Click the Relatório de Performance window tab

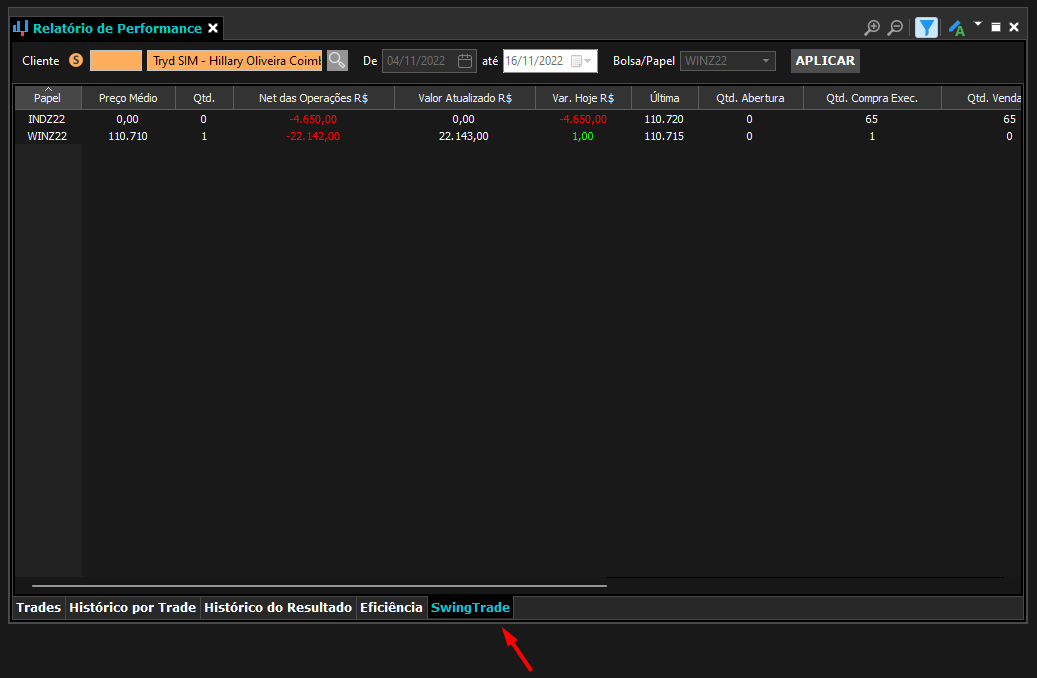click(x=117, y=28)
